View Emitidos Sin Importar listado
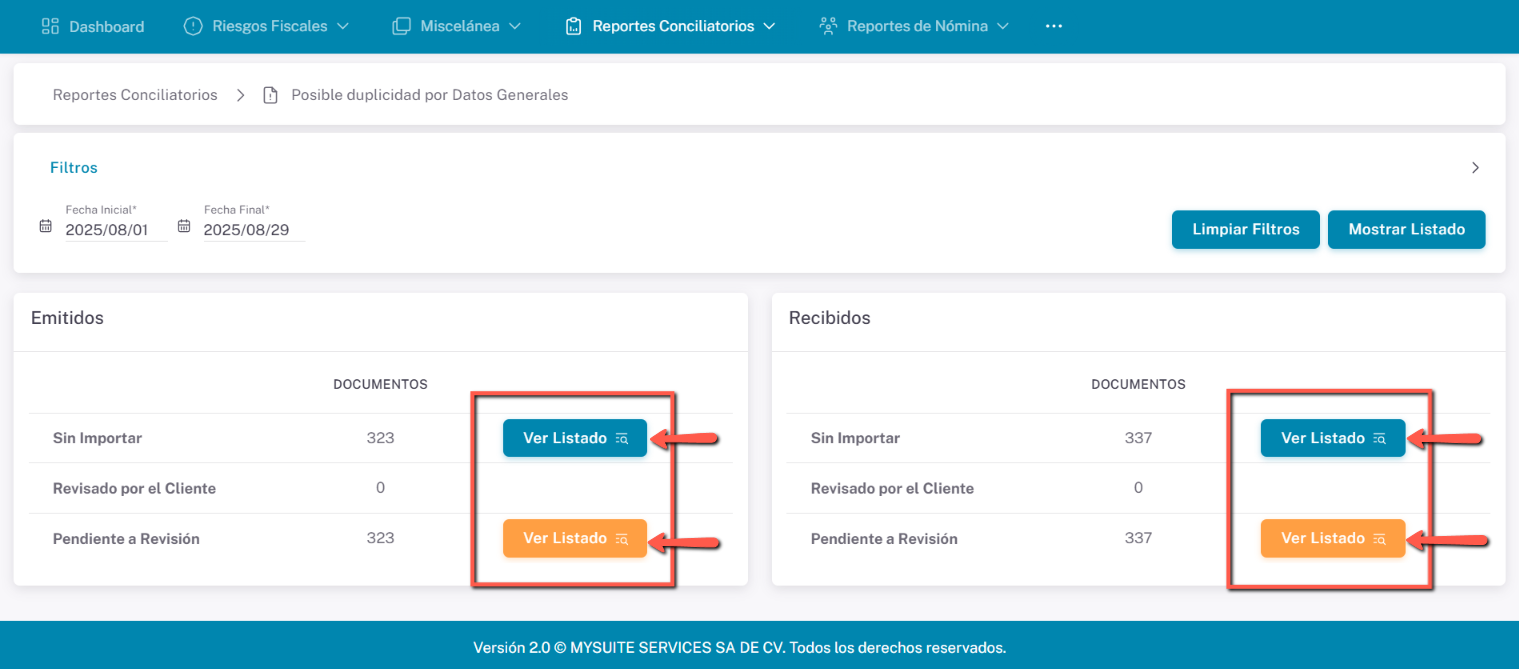This screenshot has height=669, width=1519. click(574, 438)
